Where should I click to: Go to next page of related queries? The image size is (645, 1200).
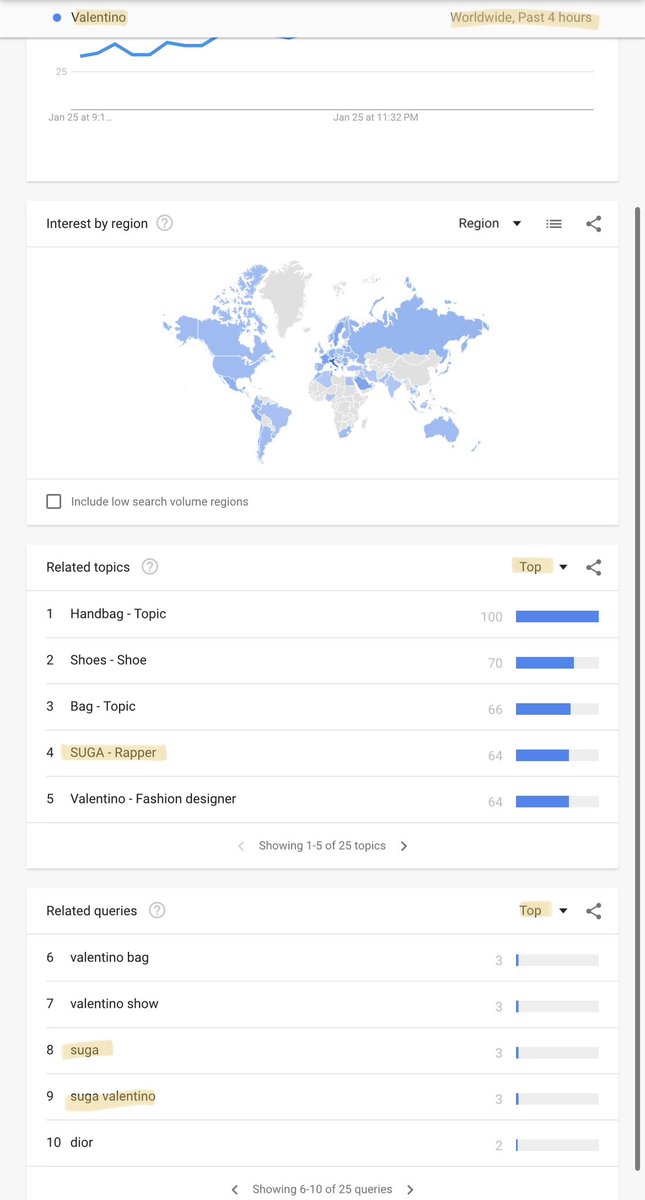tap(410, 1190)
